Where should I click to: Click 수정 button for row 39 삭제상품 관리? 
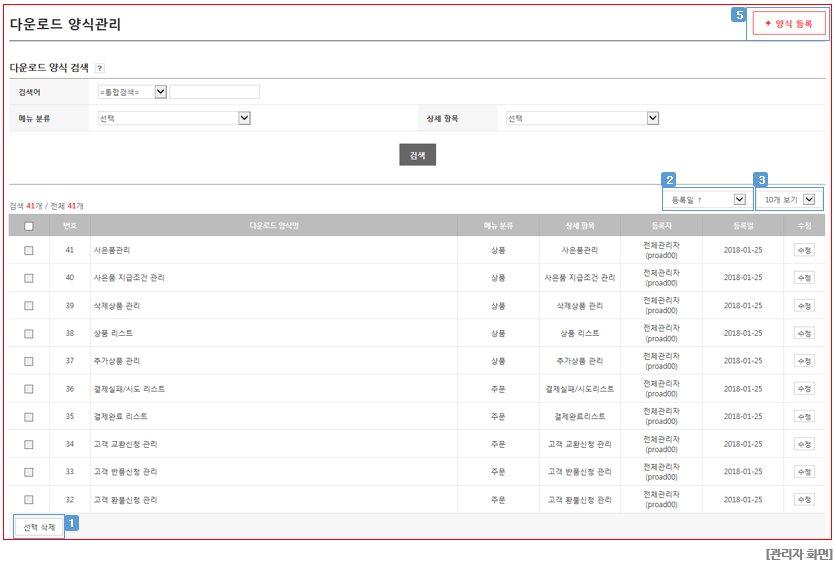pos(805,306)
